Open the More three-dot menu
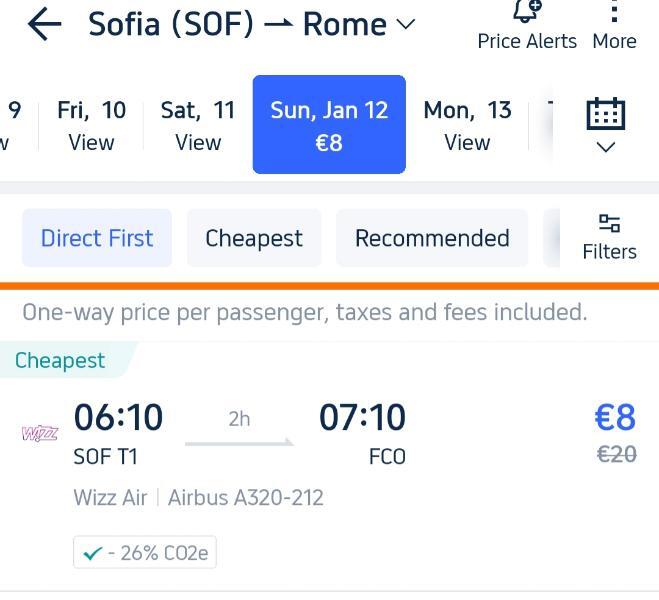This screenshot has width=659, height=600. [614, 12]
